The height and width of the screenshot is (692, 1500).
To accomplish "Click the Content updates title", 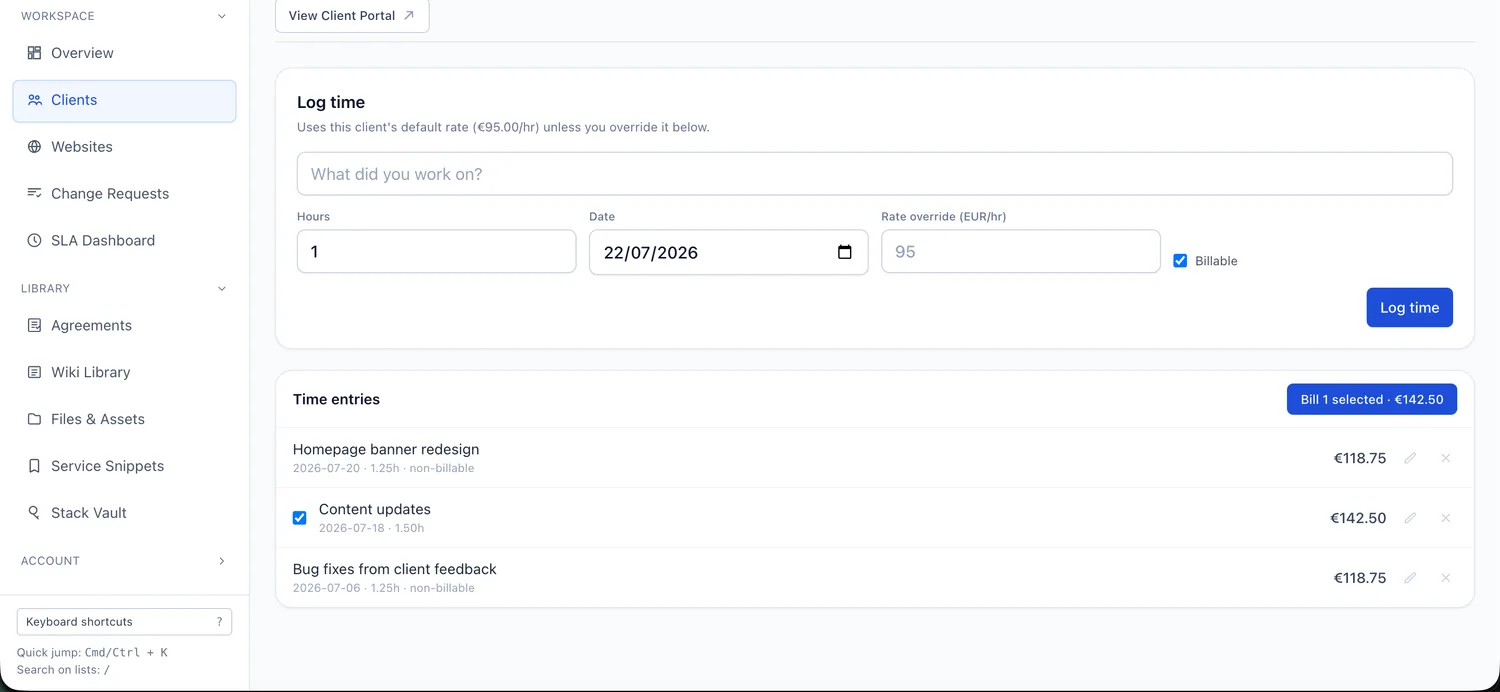I will 375,509.
